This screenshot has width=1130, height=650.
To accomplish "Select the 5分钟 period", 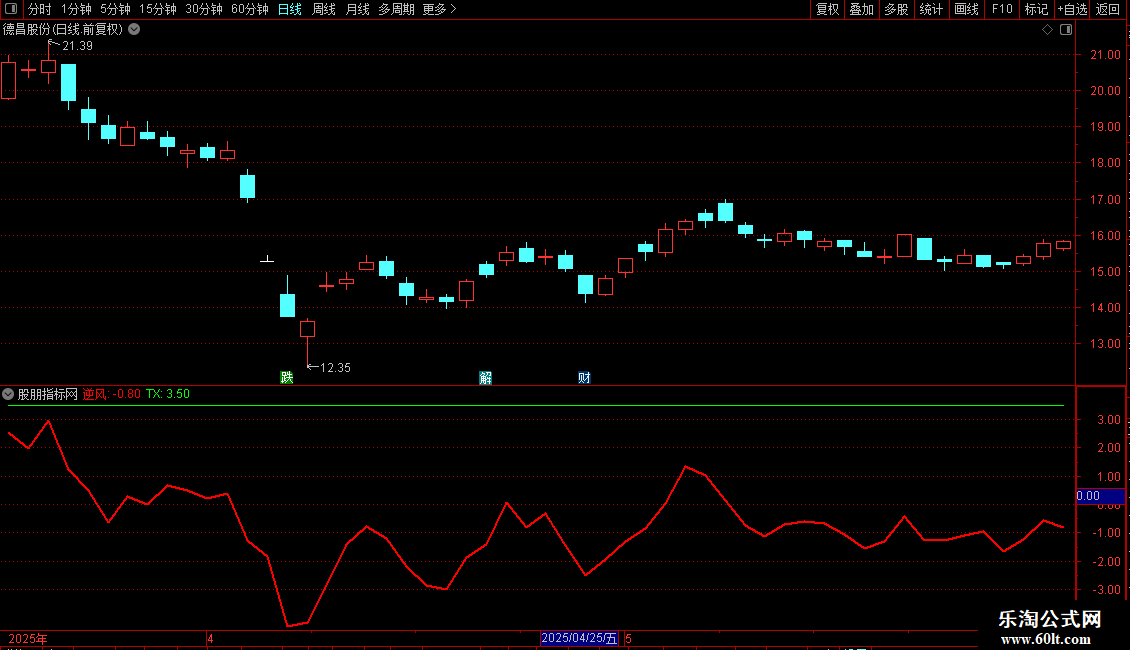I will click(x=115, y=9).
